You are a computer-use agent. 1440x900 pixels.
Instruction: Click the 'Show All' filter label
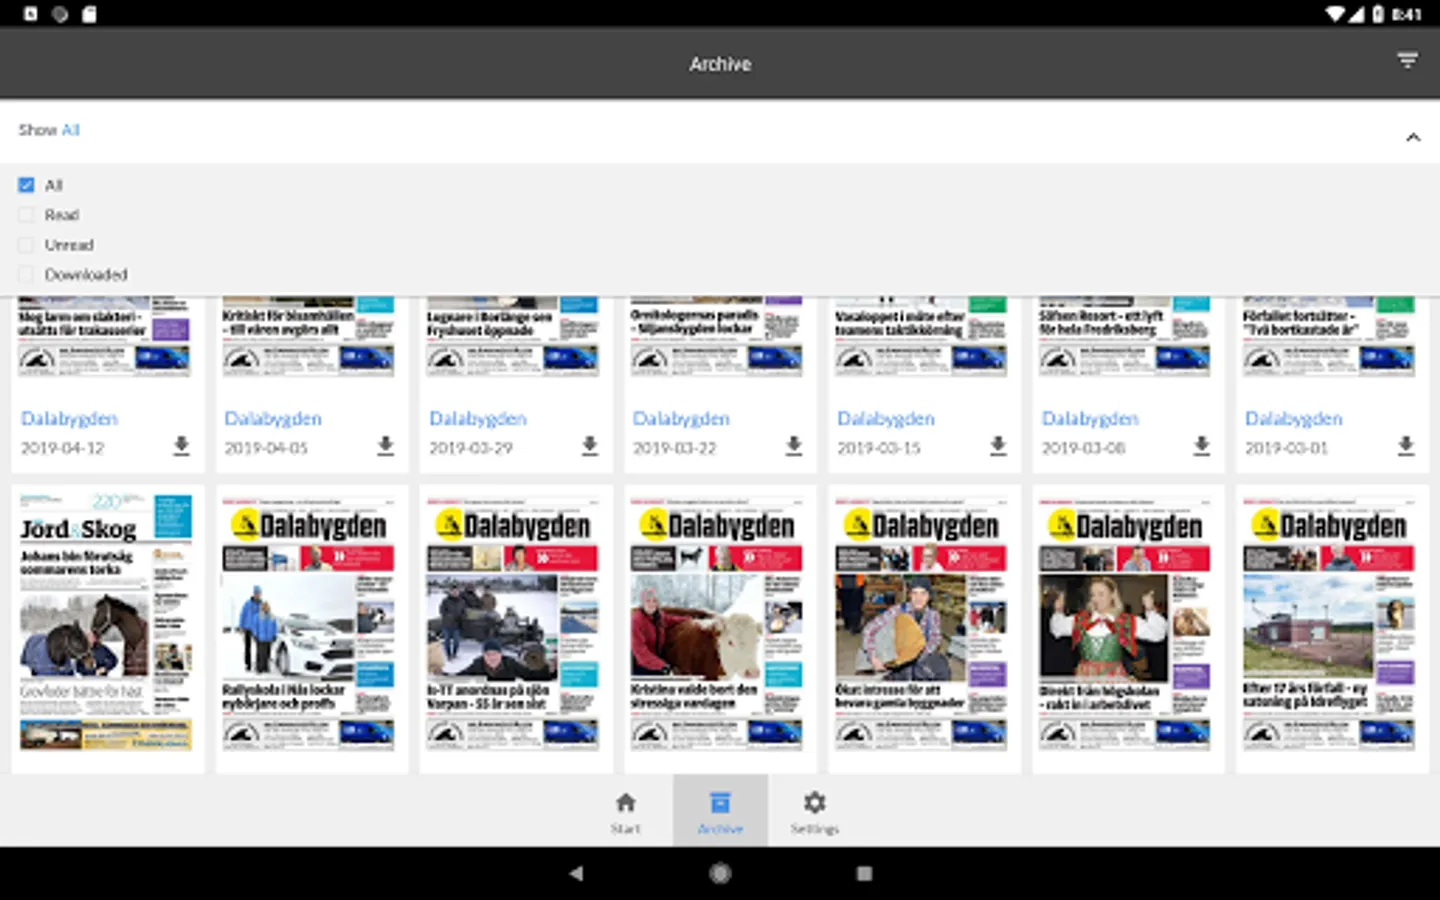point(48,130)
